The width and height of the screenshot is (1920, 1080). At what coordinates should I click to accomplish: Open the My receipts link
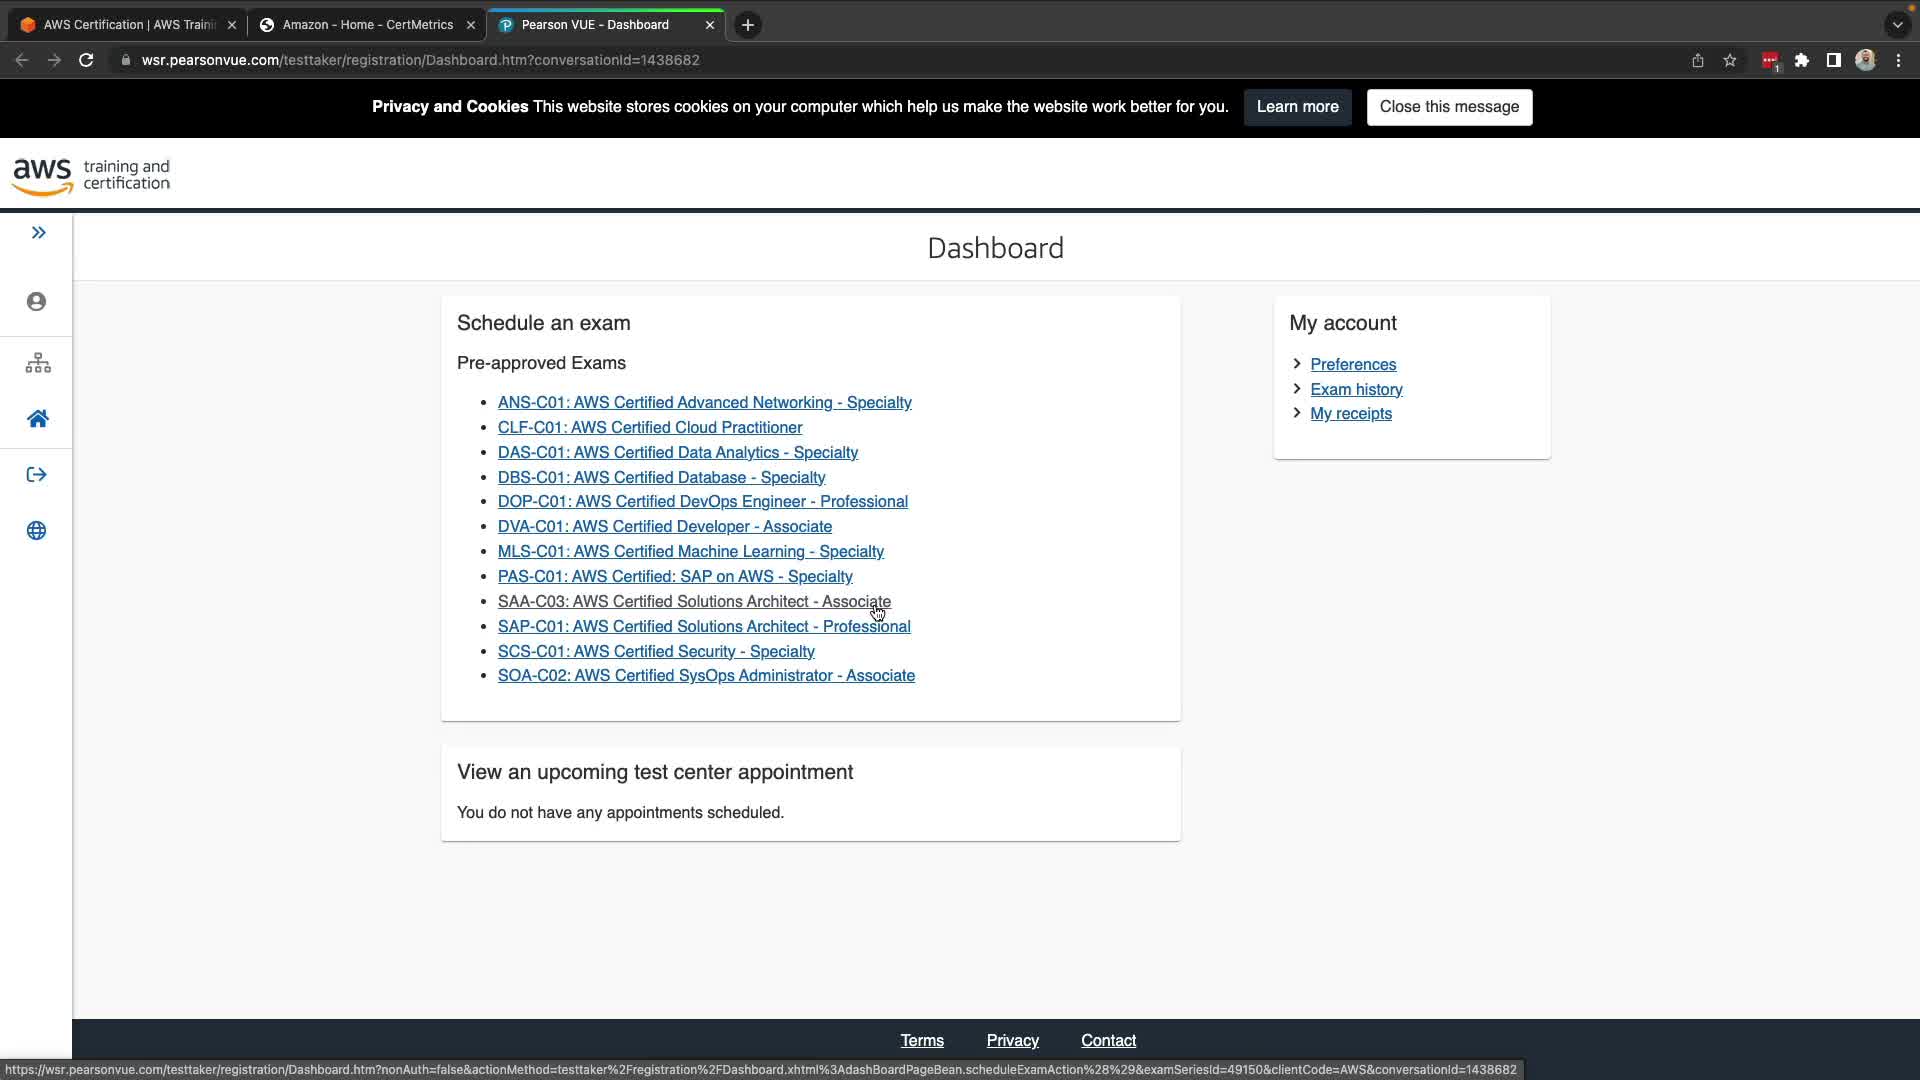point(1350,414)
